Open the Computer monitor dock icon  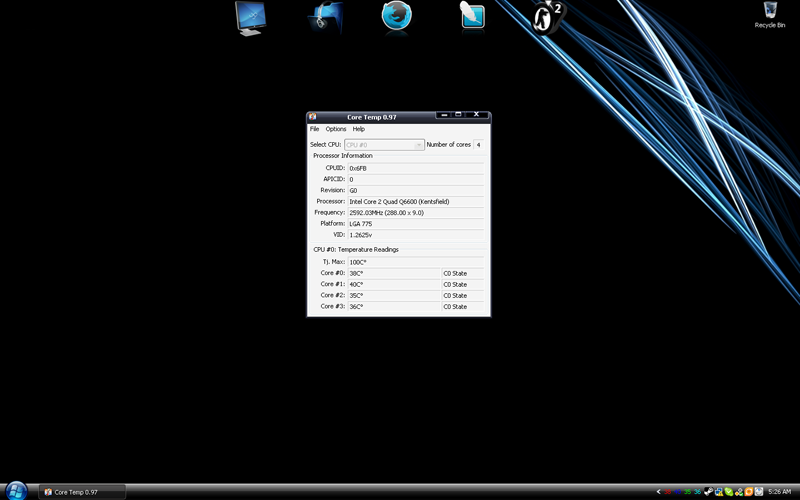pos(250,17)
